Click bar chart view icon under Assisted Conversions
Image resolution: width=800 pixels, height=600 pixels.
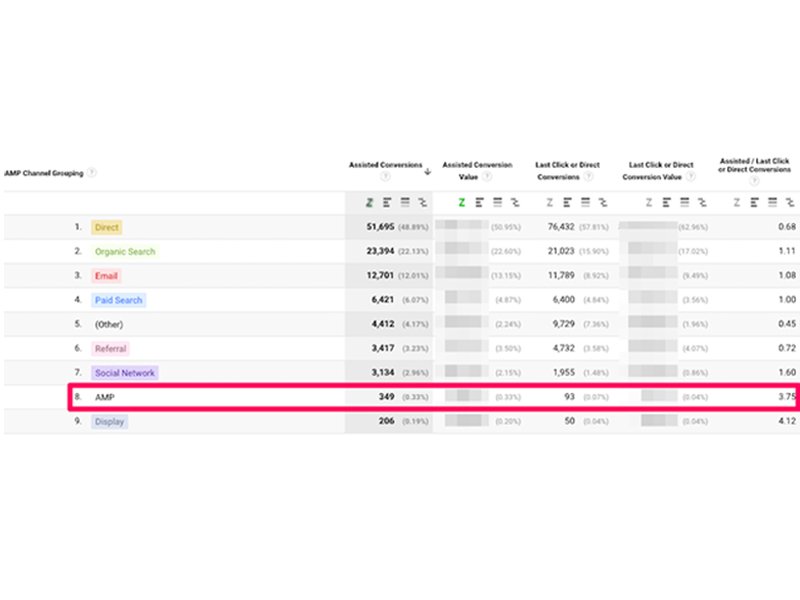pyautogui.click(x=386, y=202)
